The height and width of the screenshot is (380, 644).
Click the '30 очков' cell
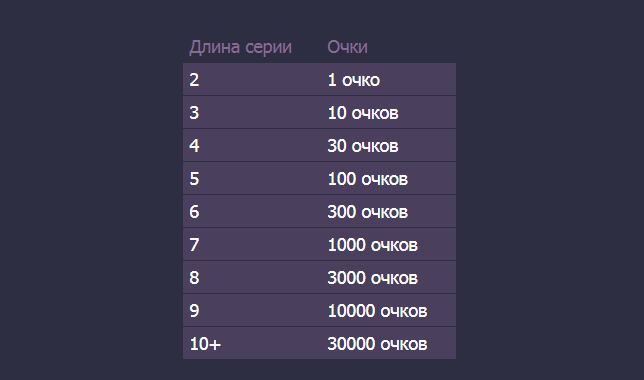(388, 145)
